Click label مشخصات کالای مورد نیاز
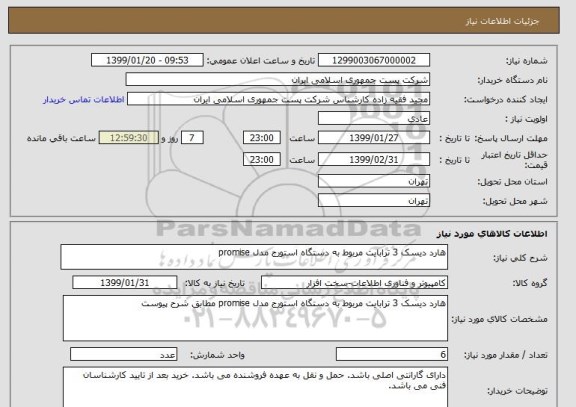 tap(499, 319)
